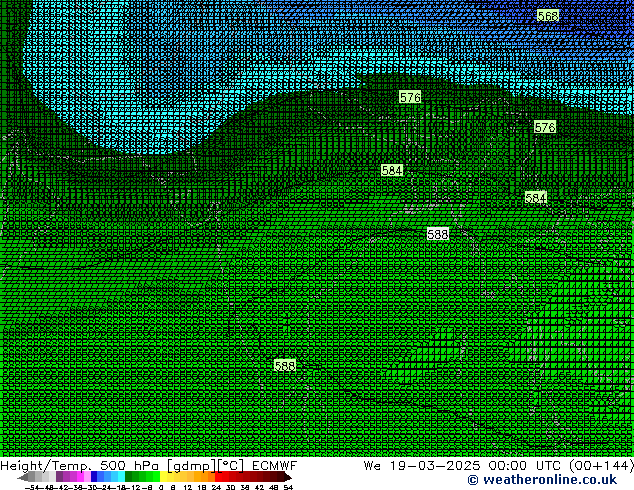Screen dimensions: 634x490
Task: Pick the dark blue legend swatch at -30
Action: click(x=94, y=476)
